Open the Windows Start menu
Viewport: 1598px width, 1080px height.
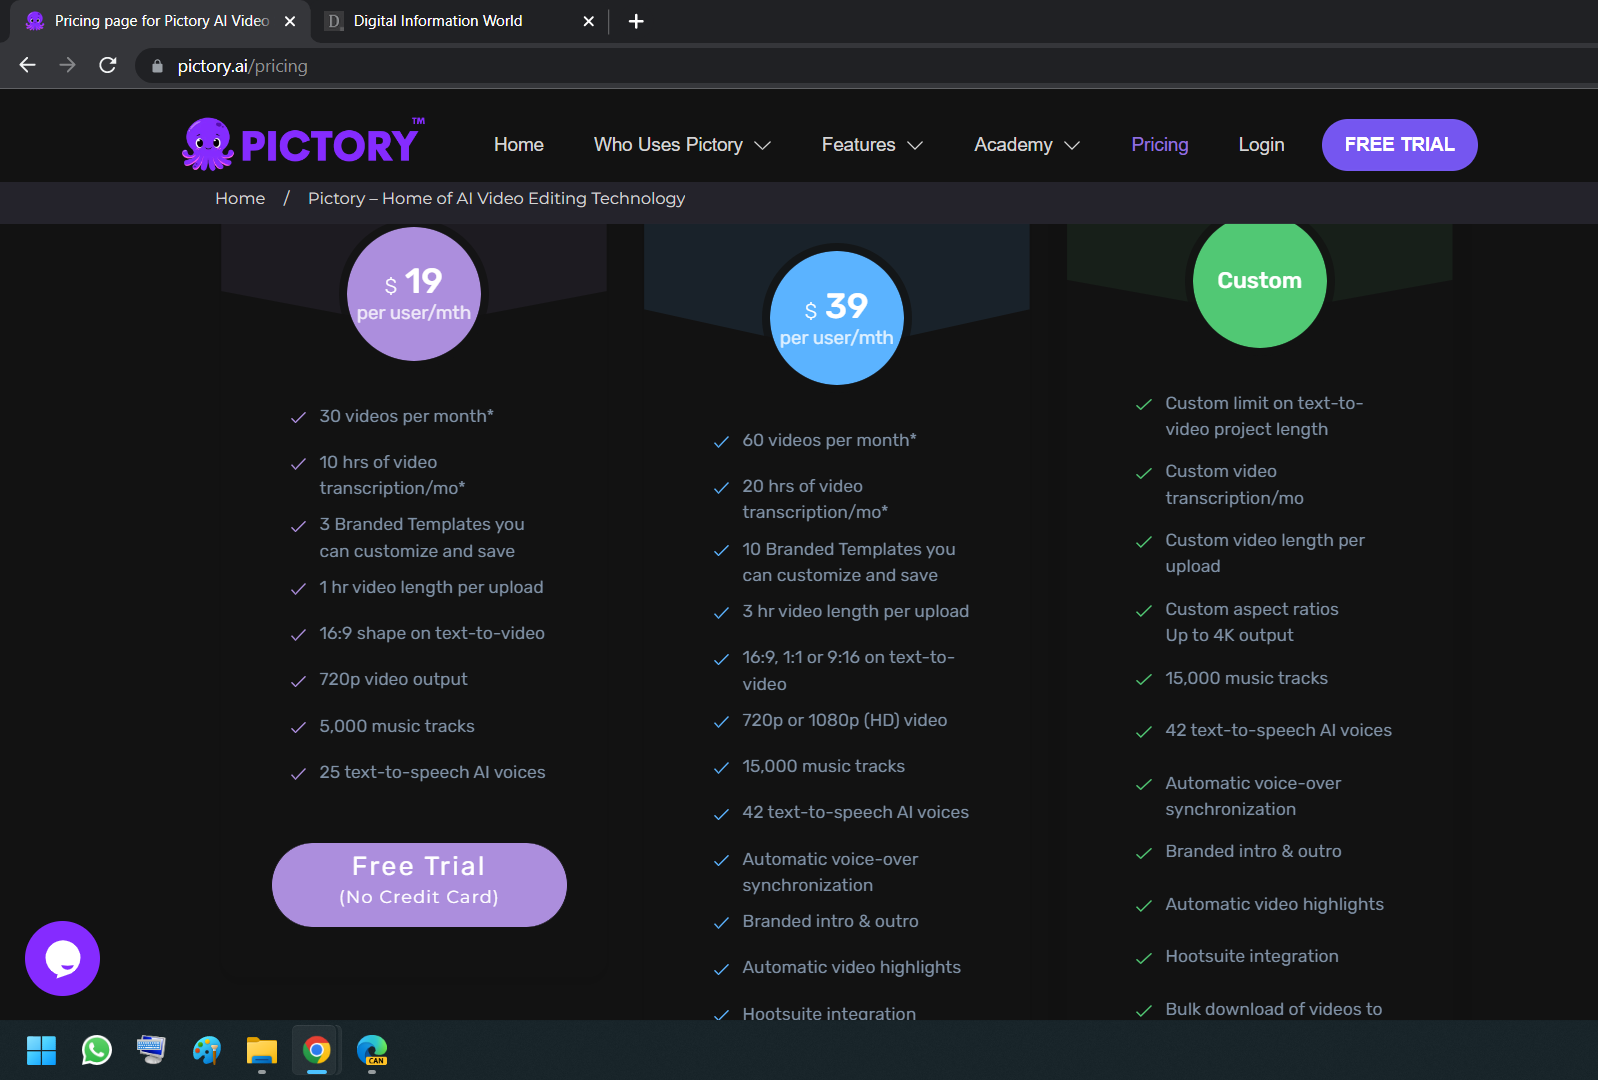(x=41, y=1050)
